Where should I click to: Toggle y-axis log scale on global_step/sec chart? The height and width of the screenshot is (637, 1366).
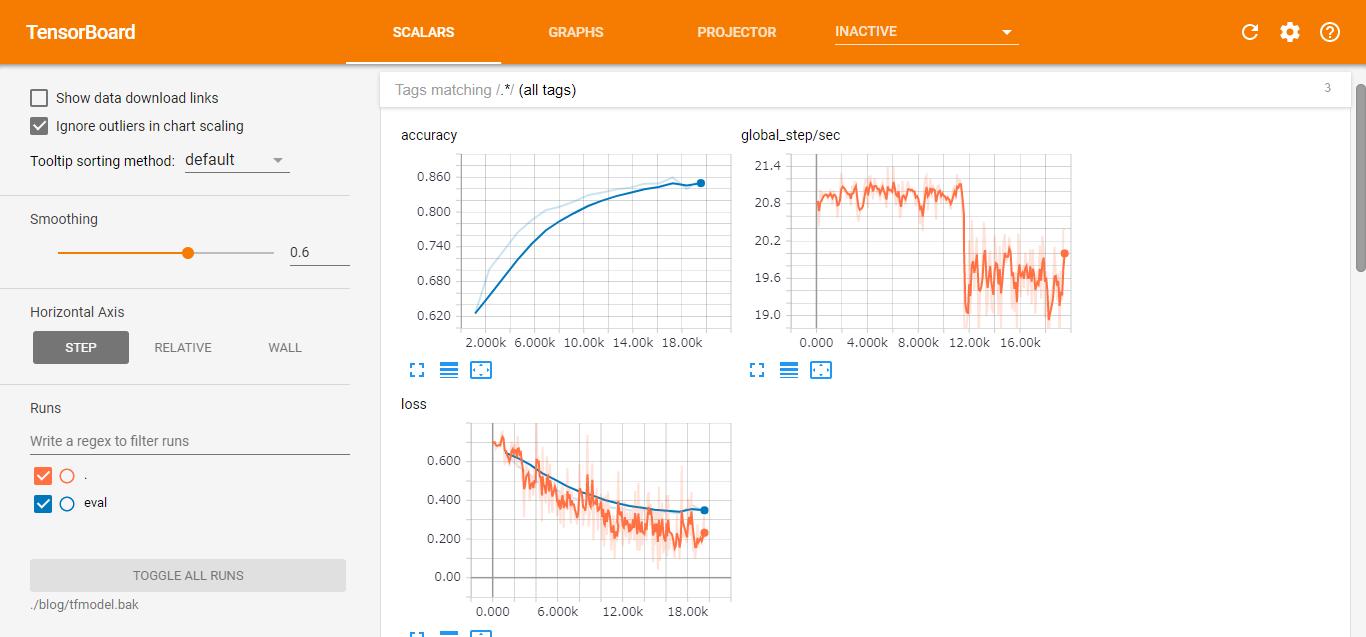tap(789, 370)
